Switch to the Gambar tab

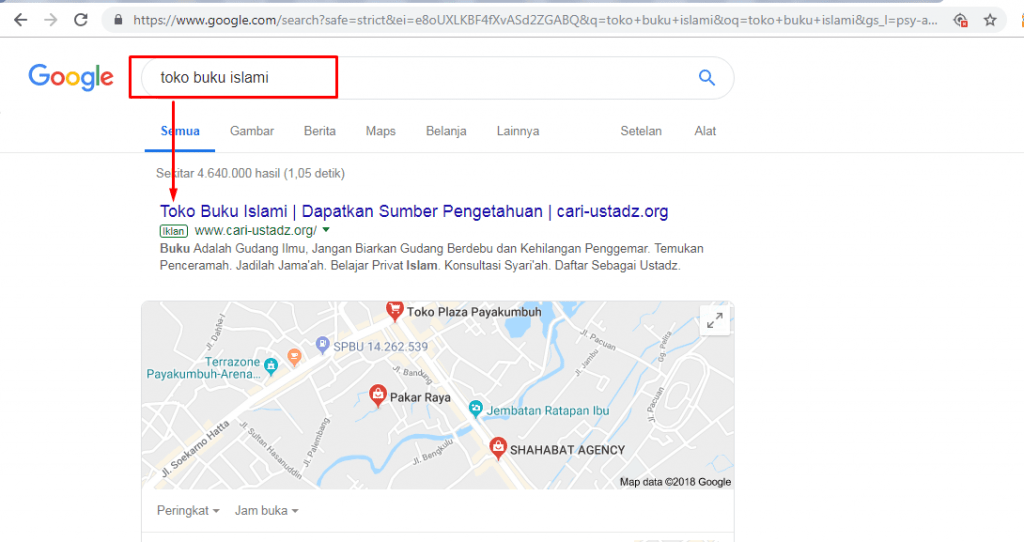click(x=251, y=131)
